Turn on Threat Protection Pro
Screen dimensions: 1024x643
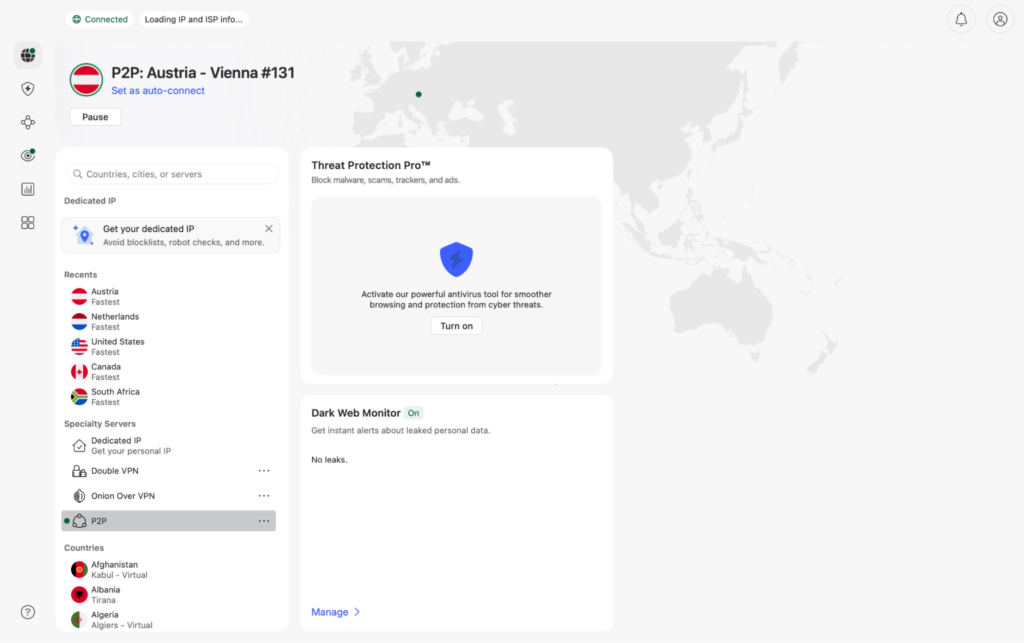tap(456, 326)
